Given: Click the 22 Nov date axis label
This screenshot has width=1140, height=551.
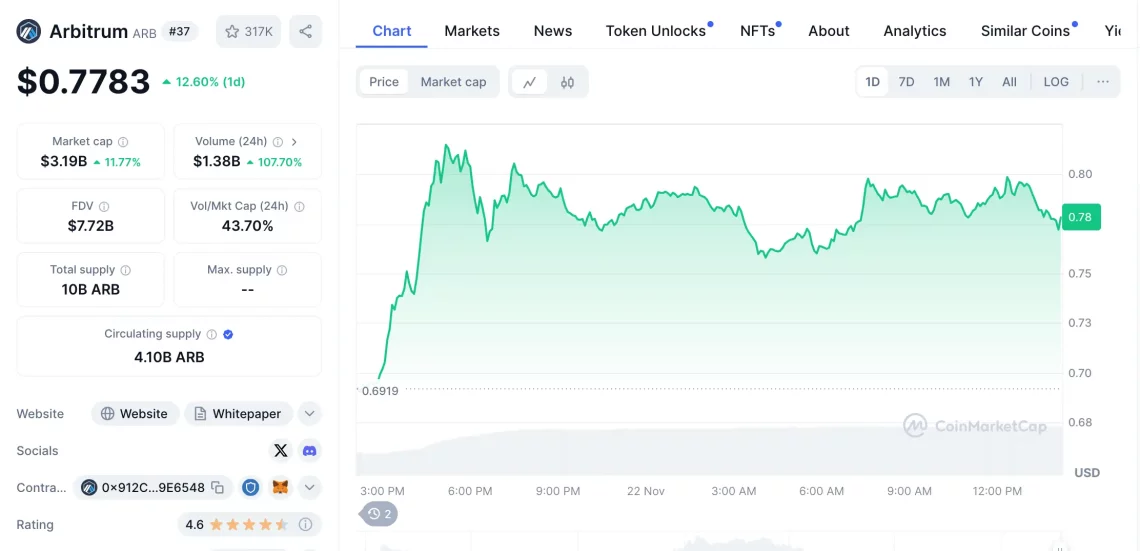Looking at the screenshot, I should 646,491.
